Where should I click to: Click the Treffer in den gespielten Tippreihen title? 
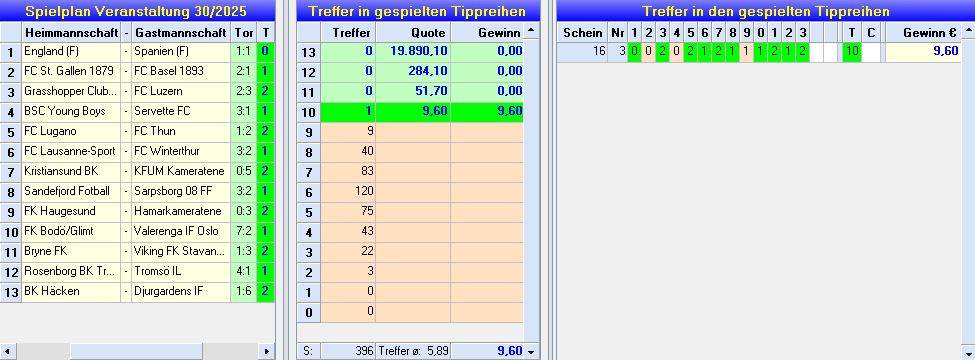[765, 11]
